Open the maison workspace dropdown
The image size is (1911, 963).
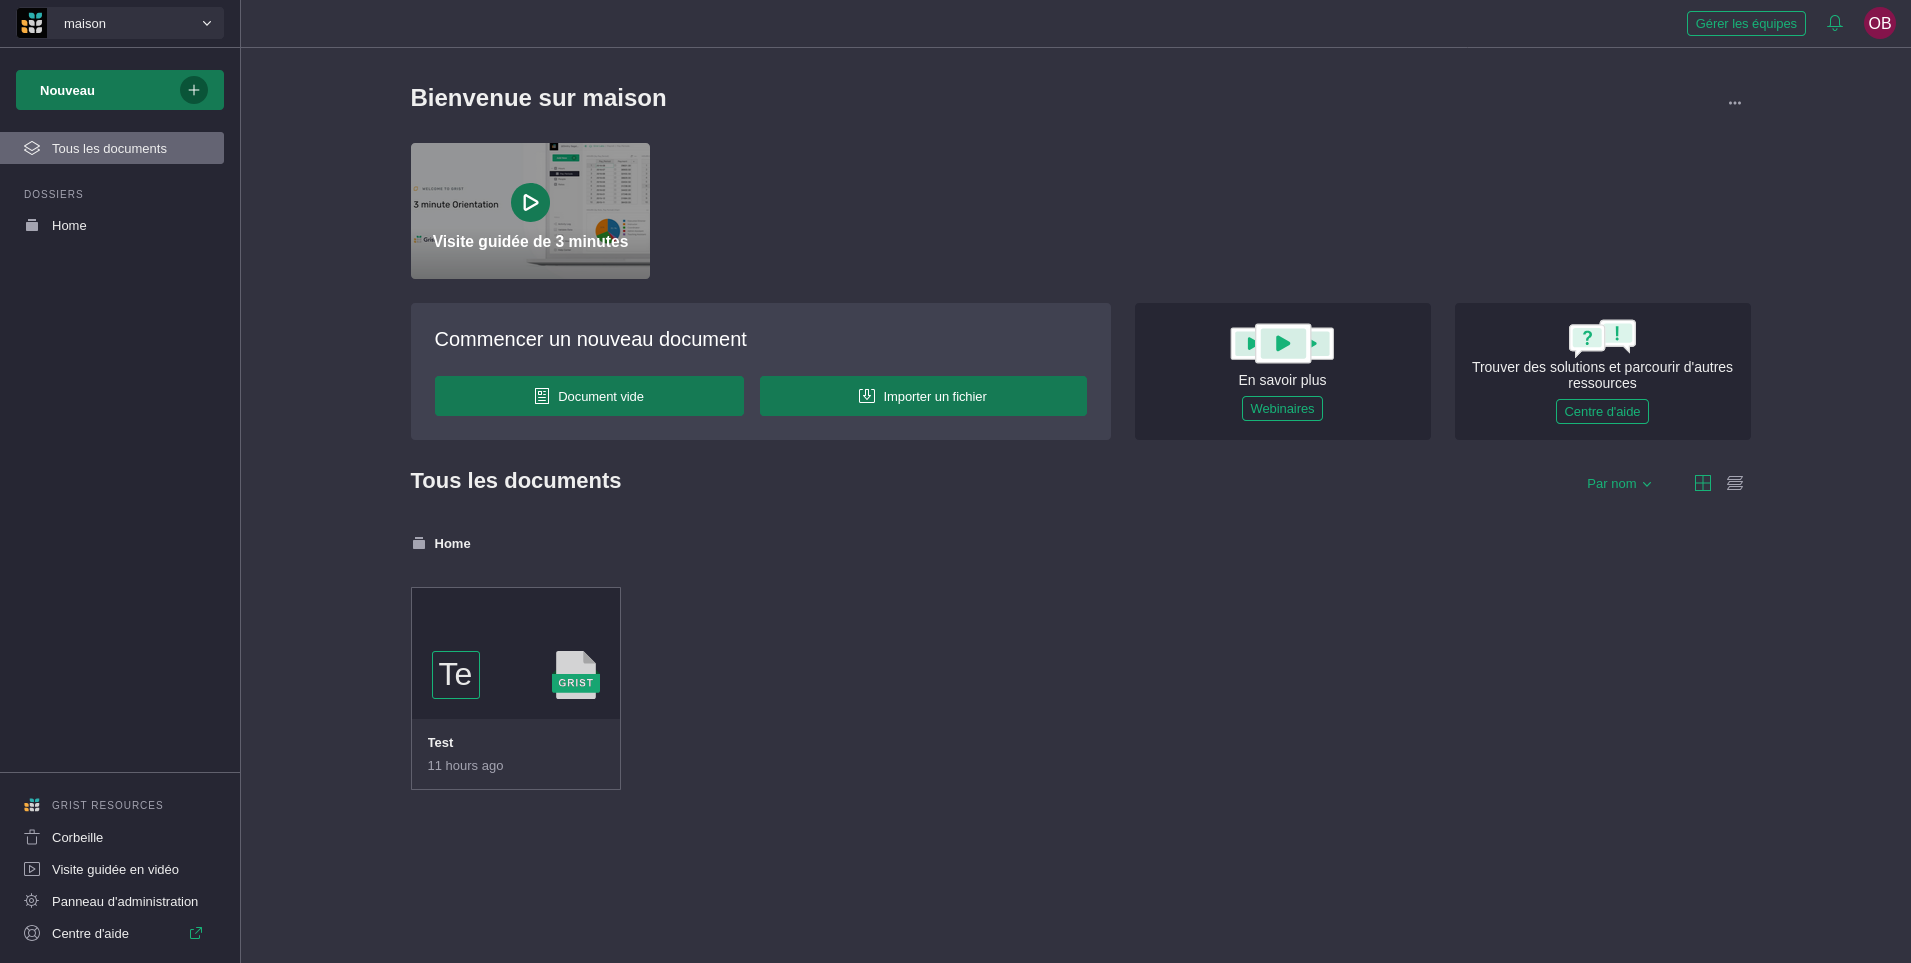(136, 23)
